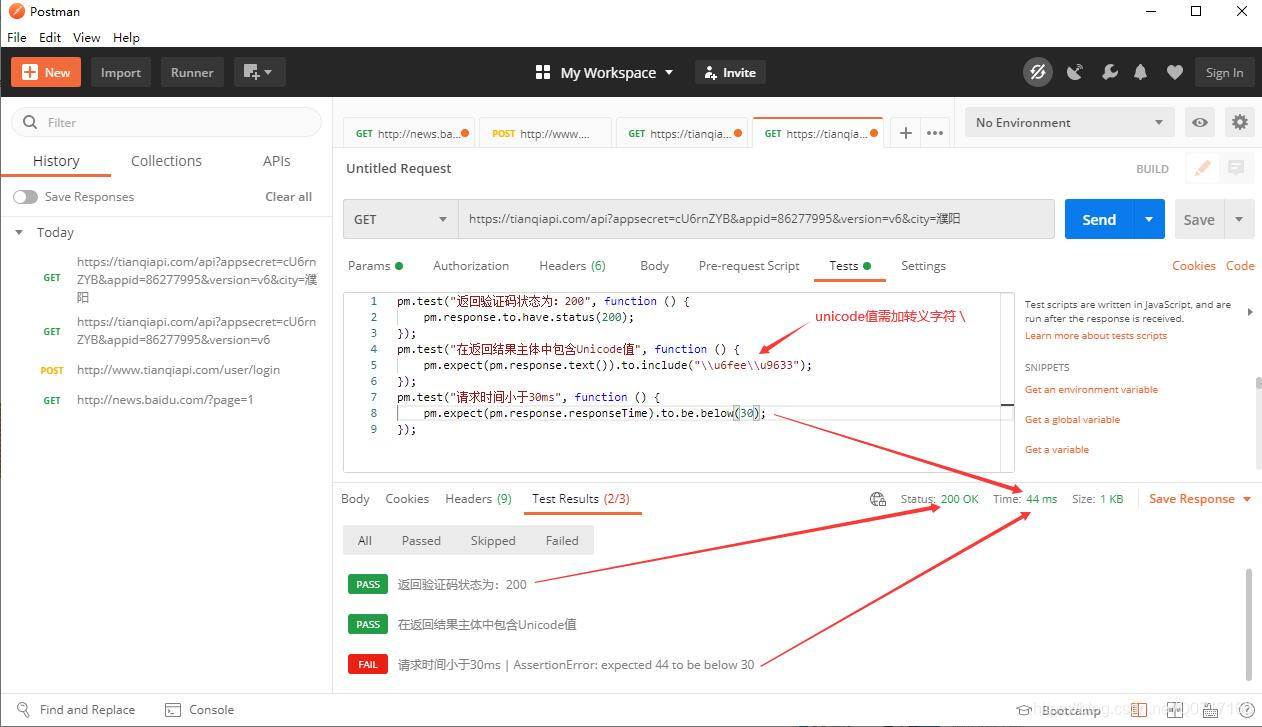This screenshot has height=727, width=1262.
Task: Click the Sign In button
Action: [1224, 72]
